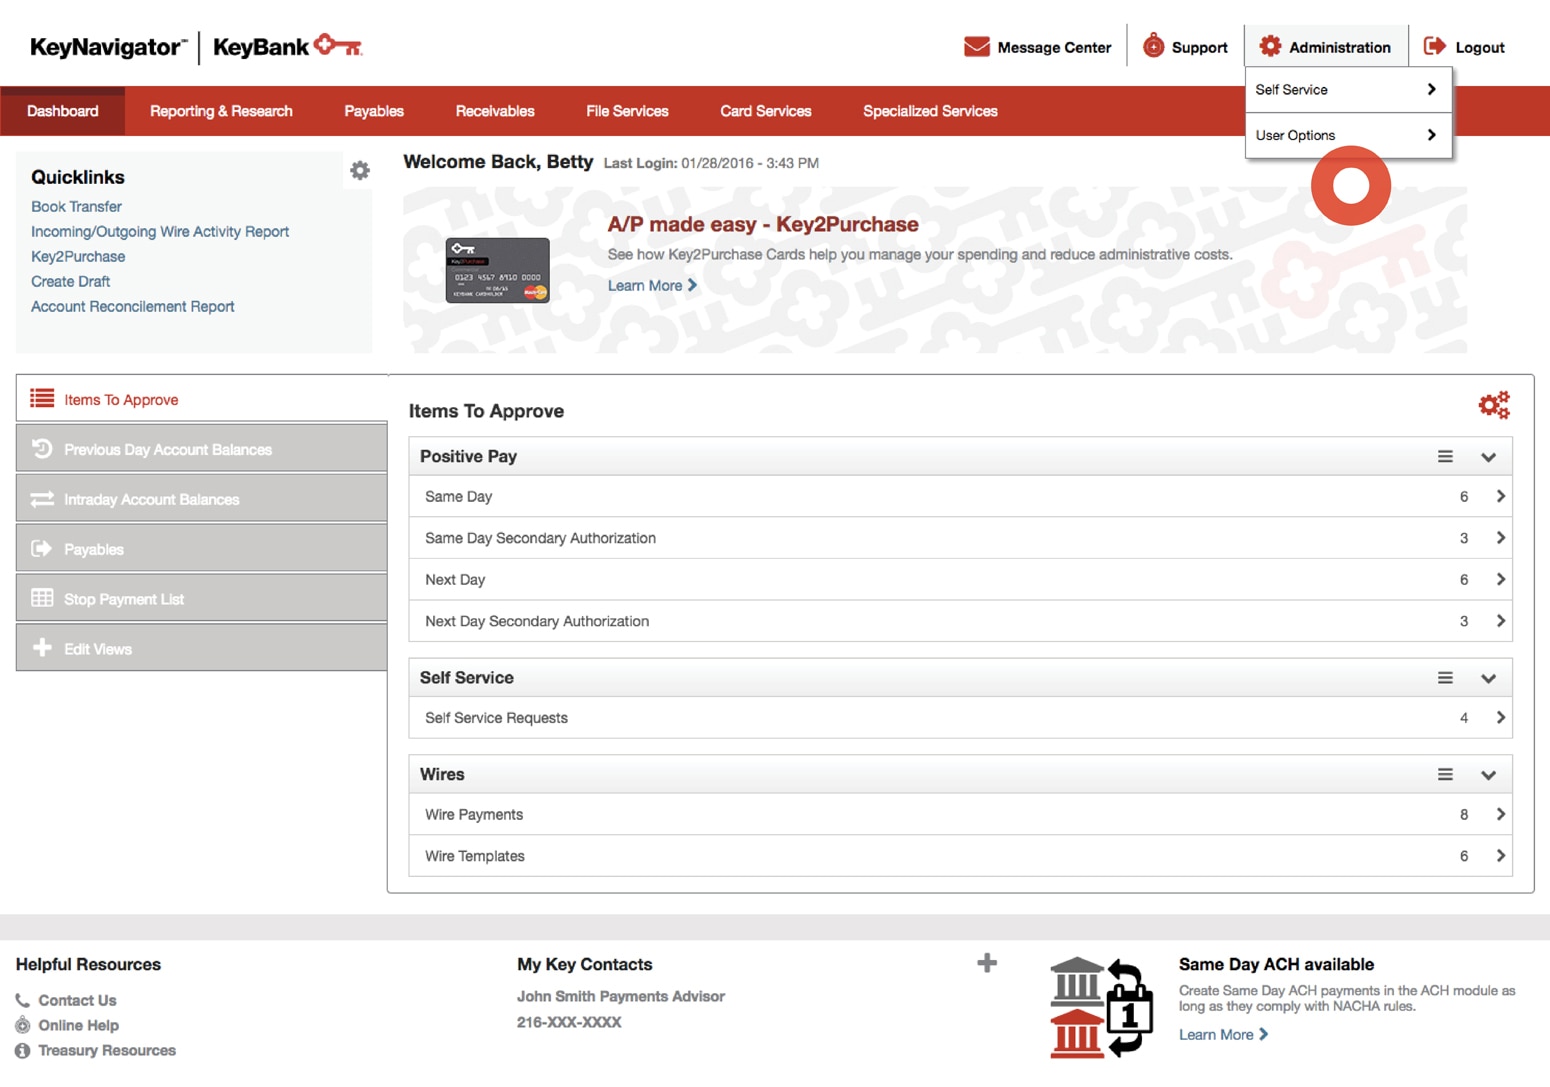Image resolution: width=1550 pixels, height=1087 pixels.
Task: Open the Message Center envelope icon
Action: pos(976,47)
